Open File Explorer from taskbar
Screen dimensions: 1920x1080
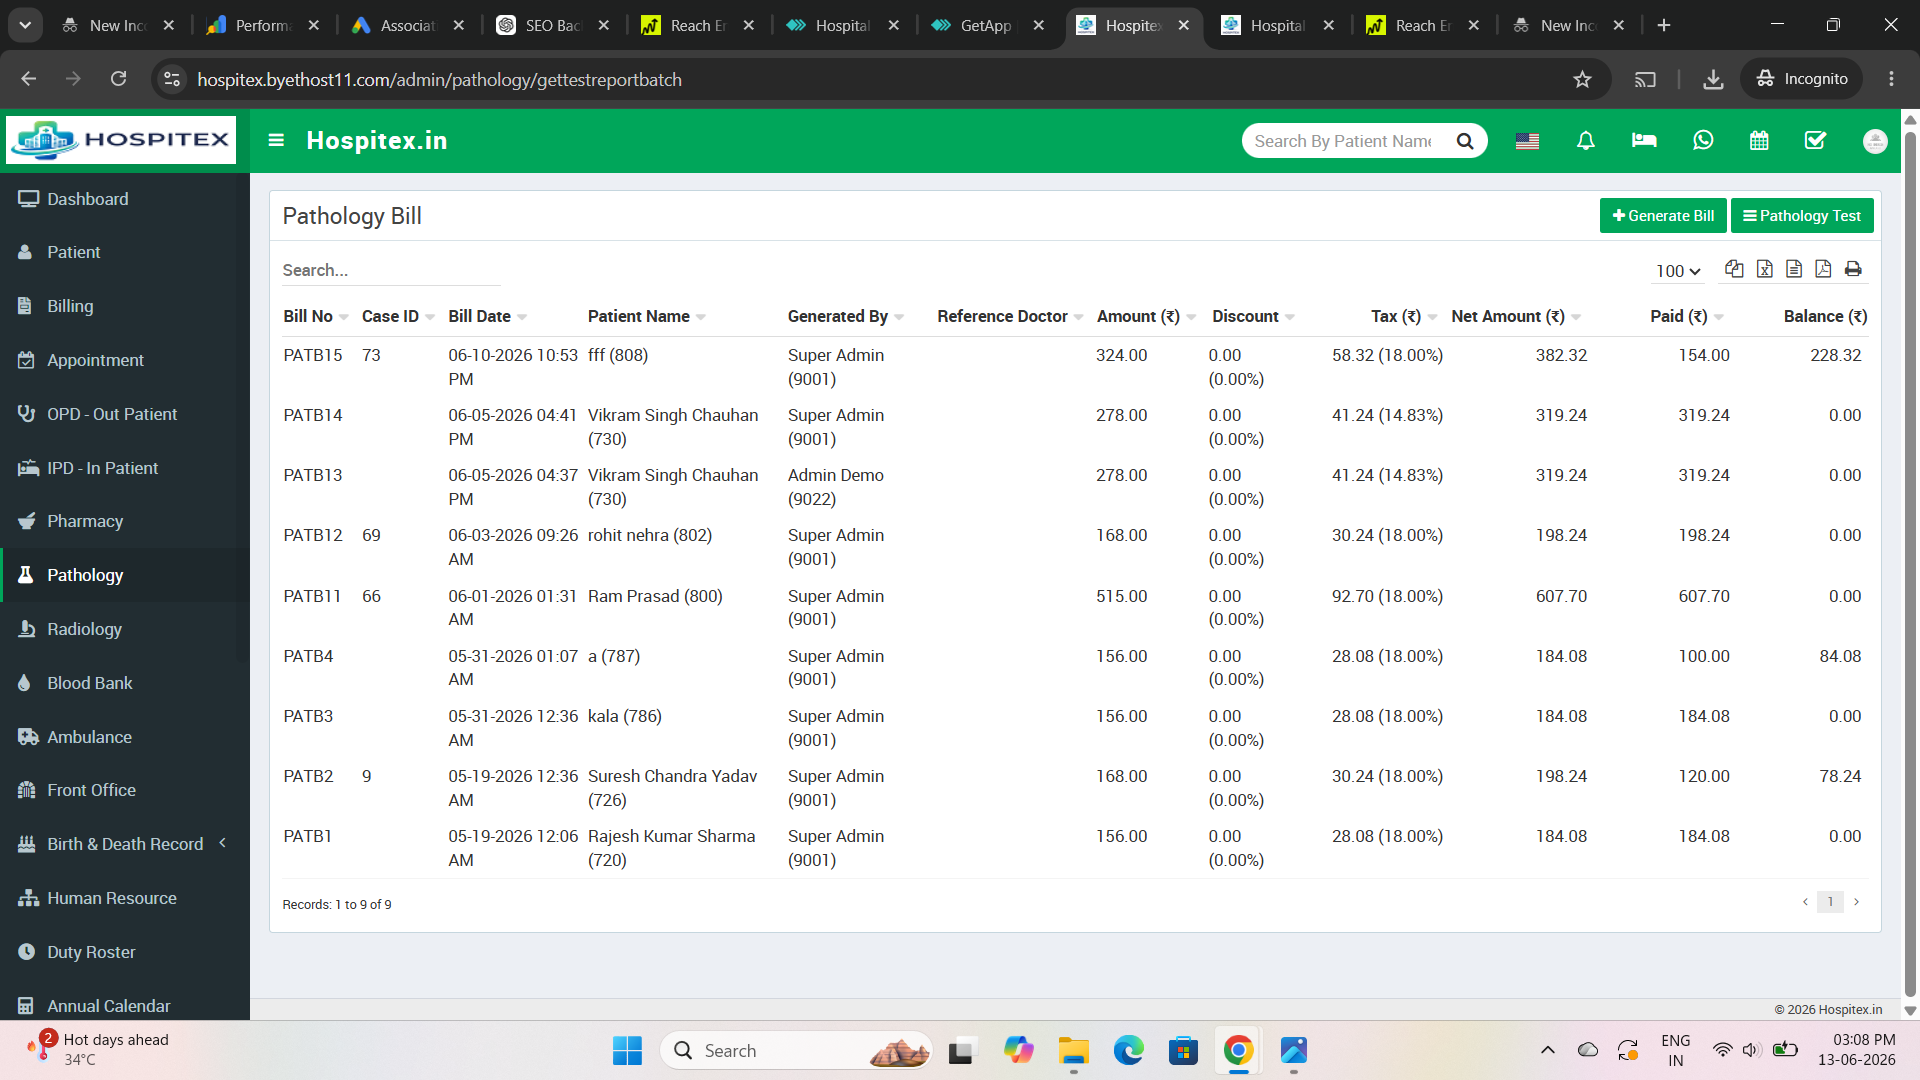pos(1074,1051)
